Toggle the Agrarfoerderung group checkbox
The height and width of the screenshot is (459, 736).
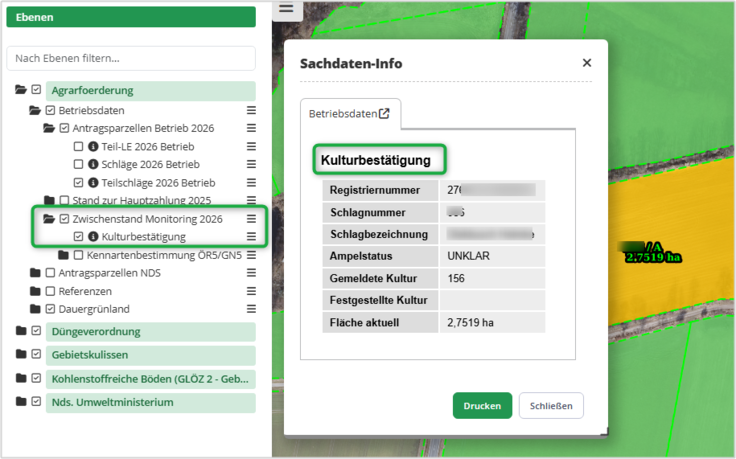[36, 90]
